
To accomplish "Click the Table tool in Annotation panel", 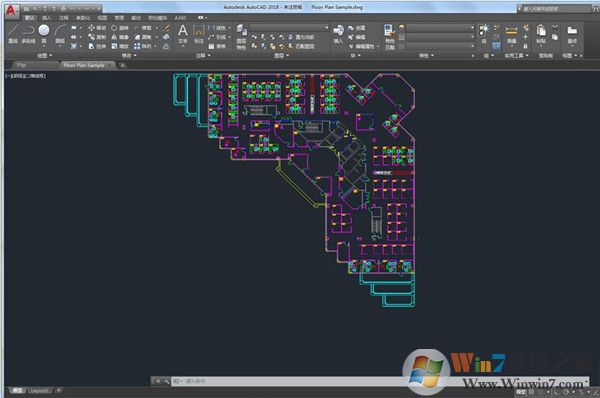I will coord(217,46).
